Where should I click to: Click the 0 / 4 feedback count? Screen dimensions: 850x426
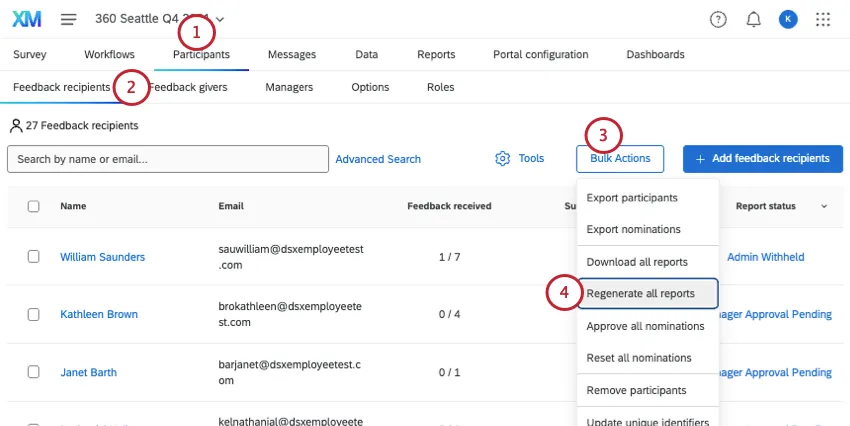(x=449, y=314)
